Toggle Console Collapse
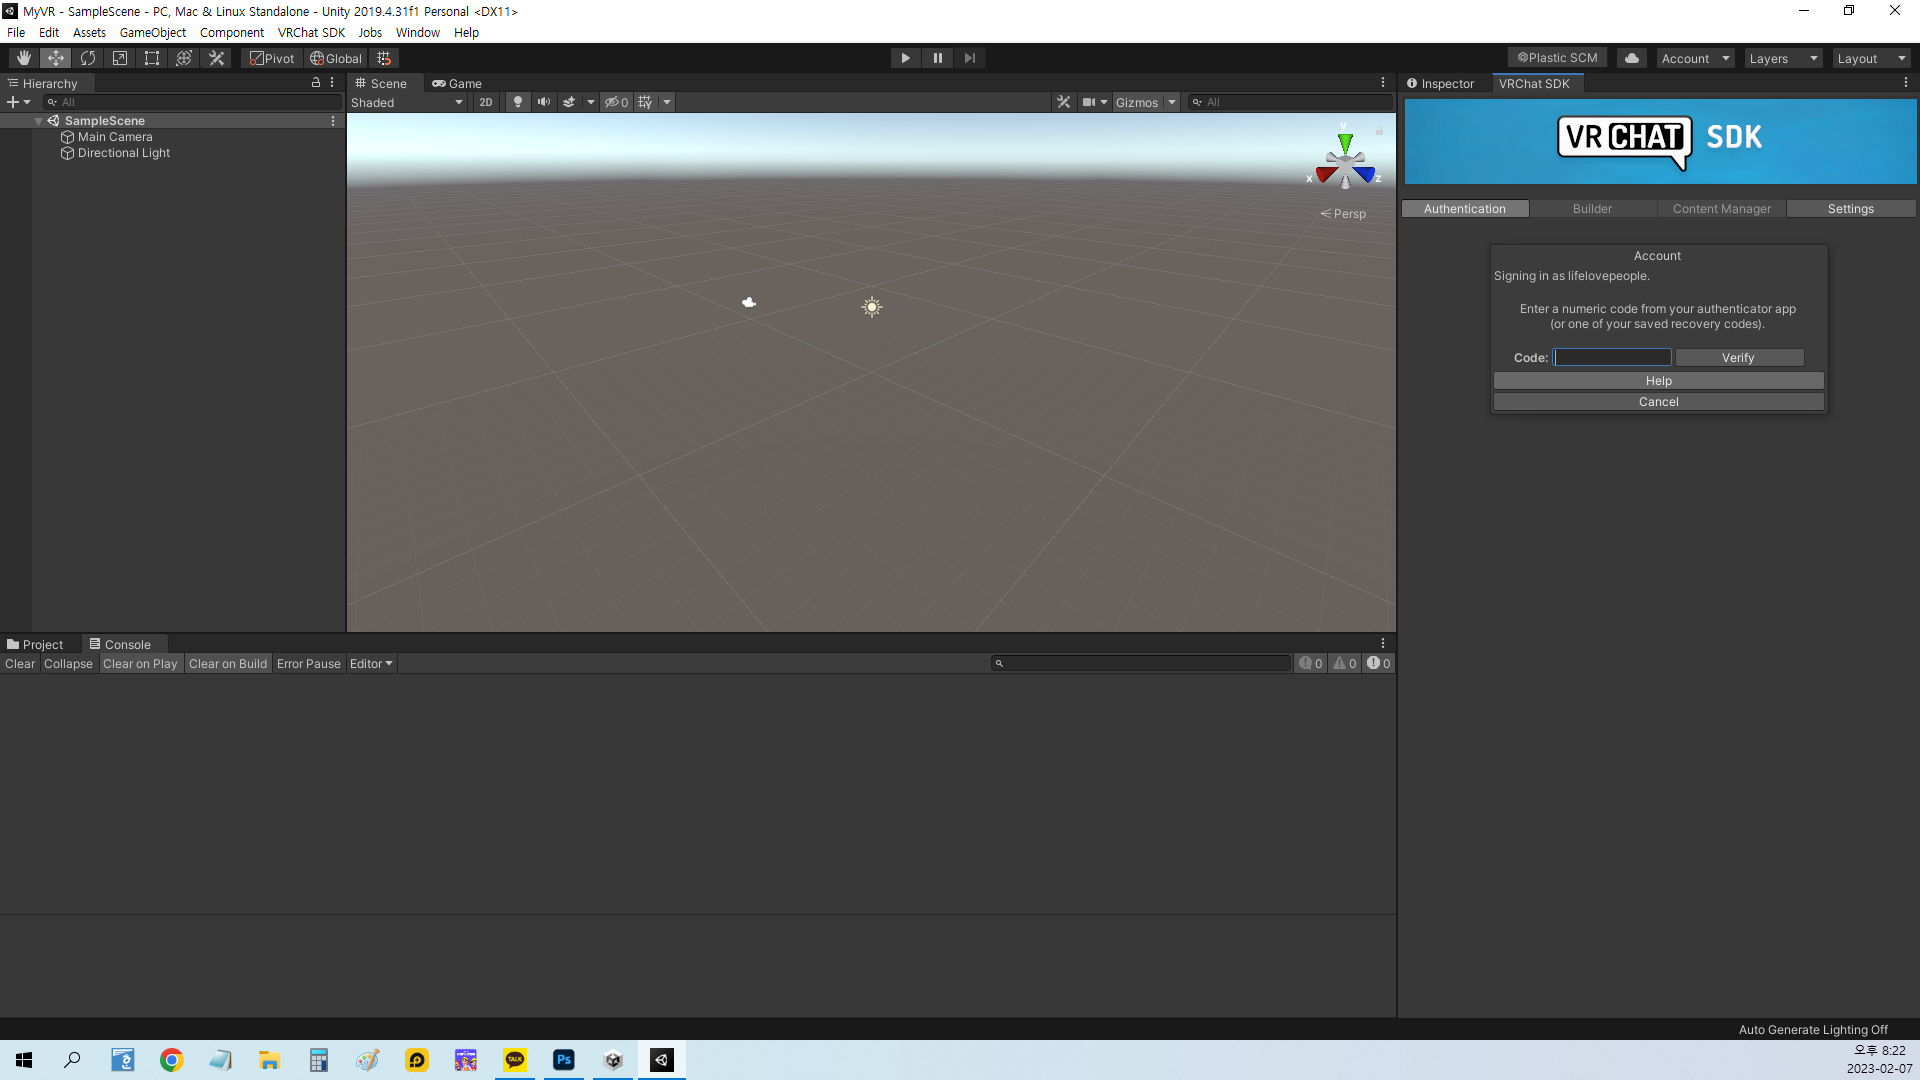 68,664
